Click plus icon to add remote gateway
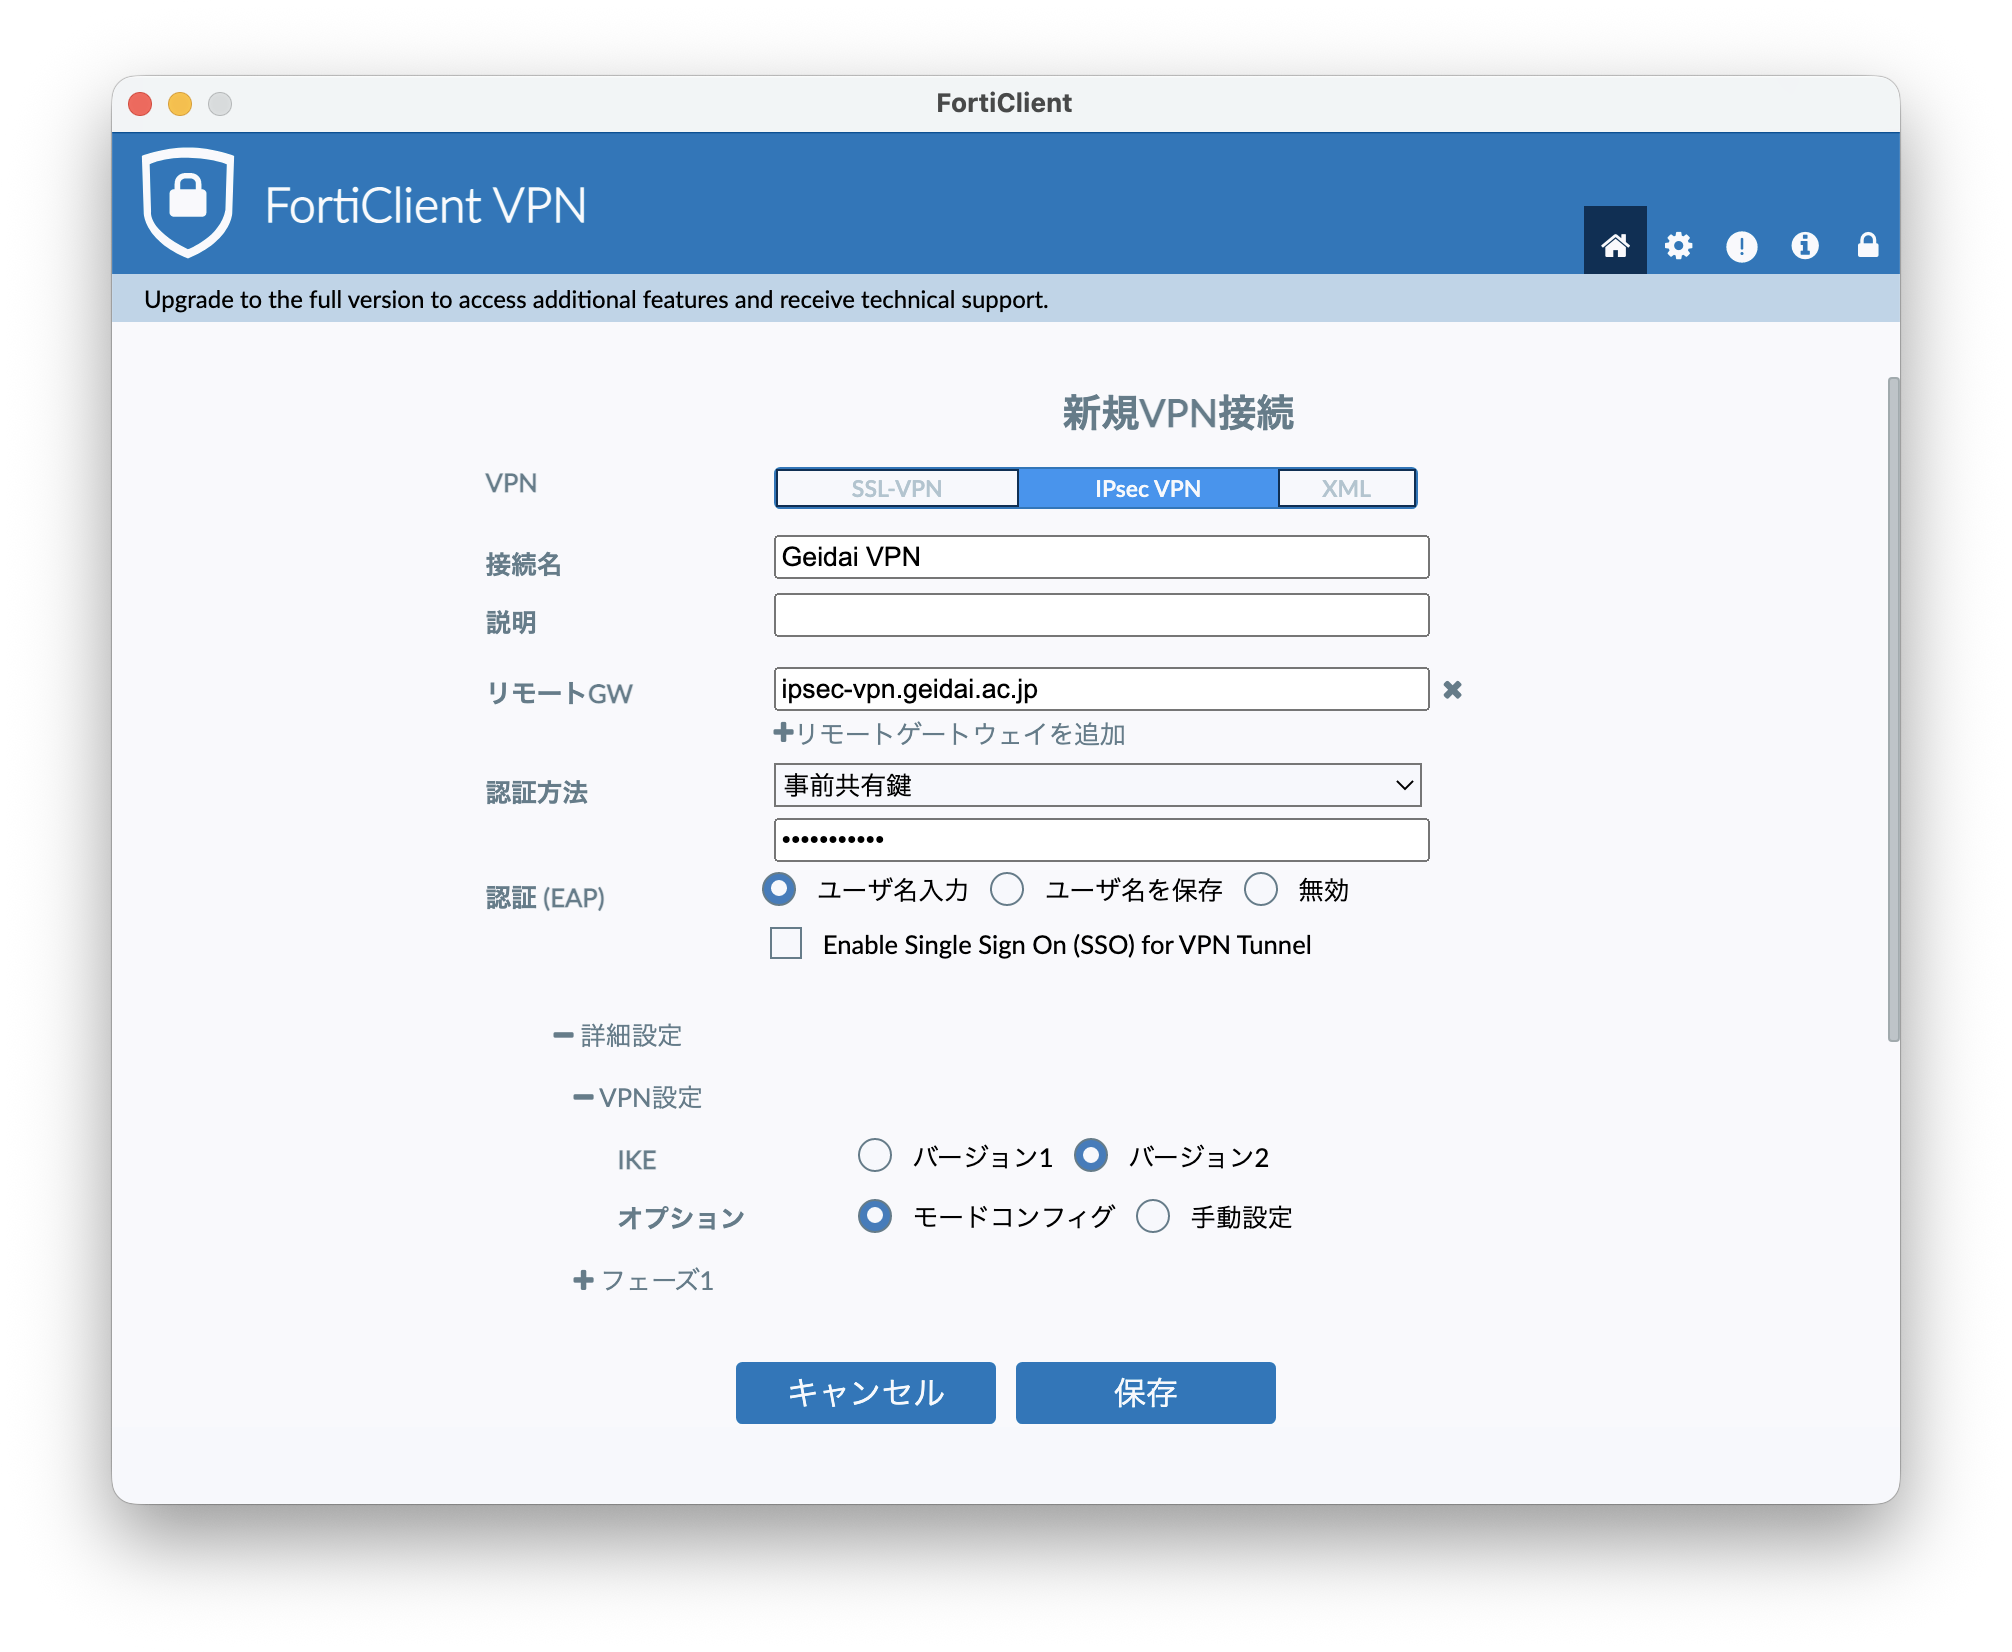The image size is (2012, 1652). click(783, 733)
